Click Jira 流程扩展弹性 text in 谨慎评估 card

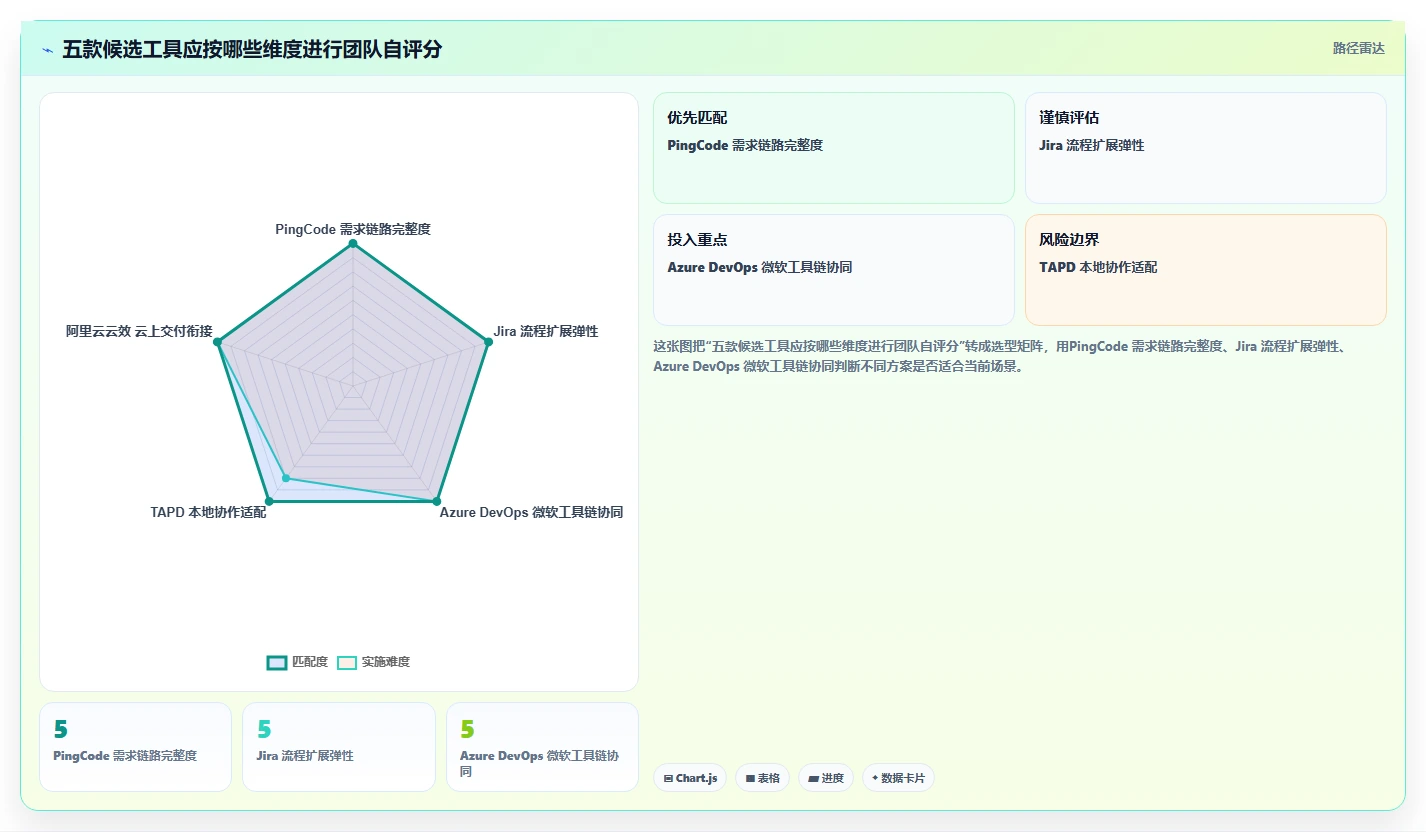coord(1092,145)
